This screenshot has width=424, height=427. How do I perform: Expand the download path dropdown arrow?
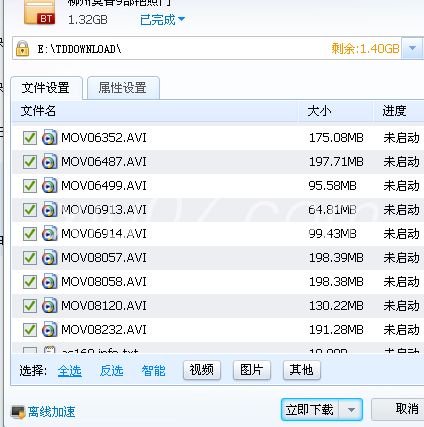click(x=412, y=48)
